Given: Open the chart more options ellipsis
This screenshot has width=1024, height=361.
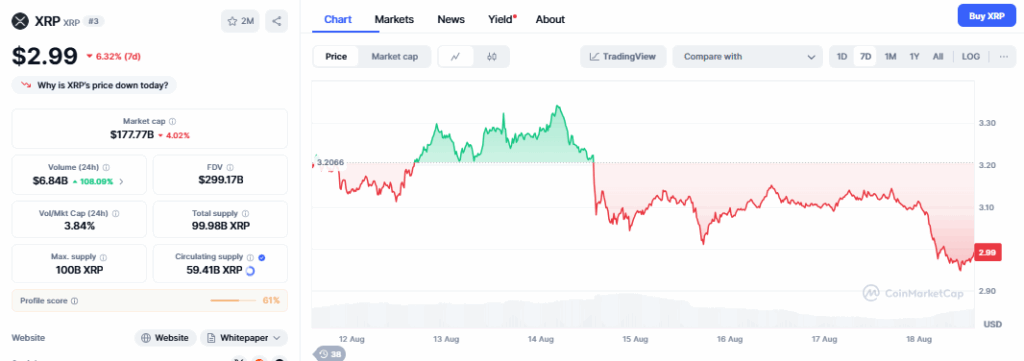Looking at the screenshot, I should point(1004,57).
